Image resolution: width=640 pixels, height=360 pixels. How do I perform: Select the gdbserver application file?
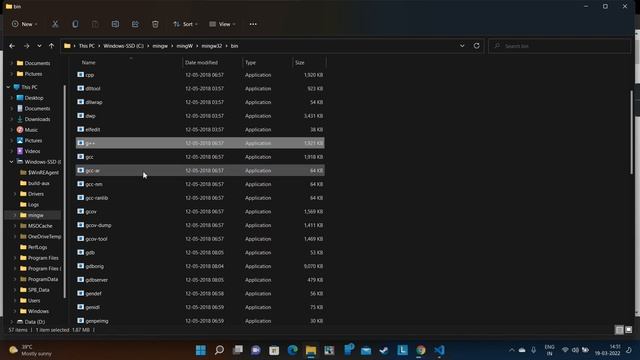[x=200, y=280]
